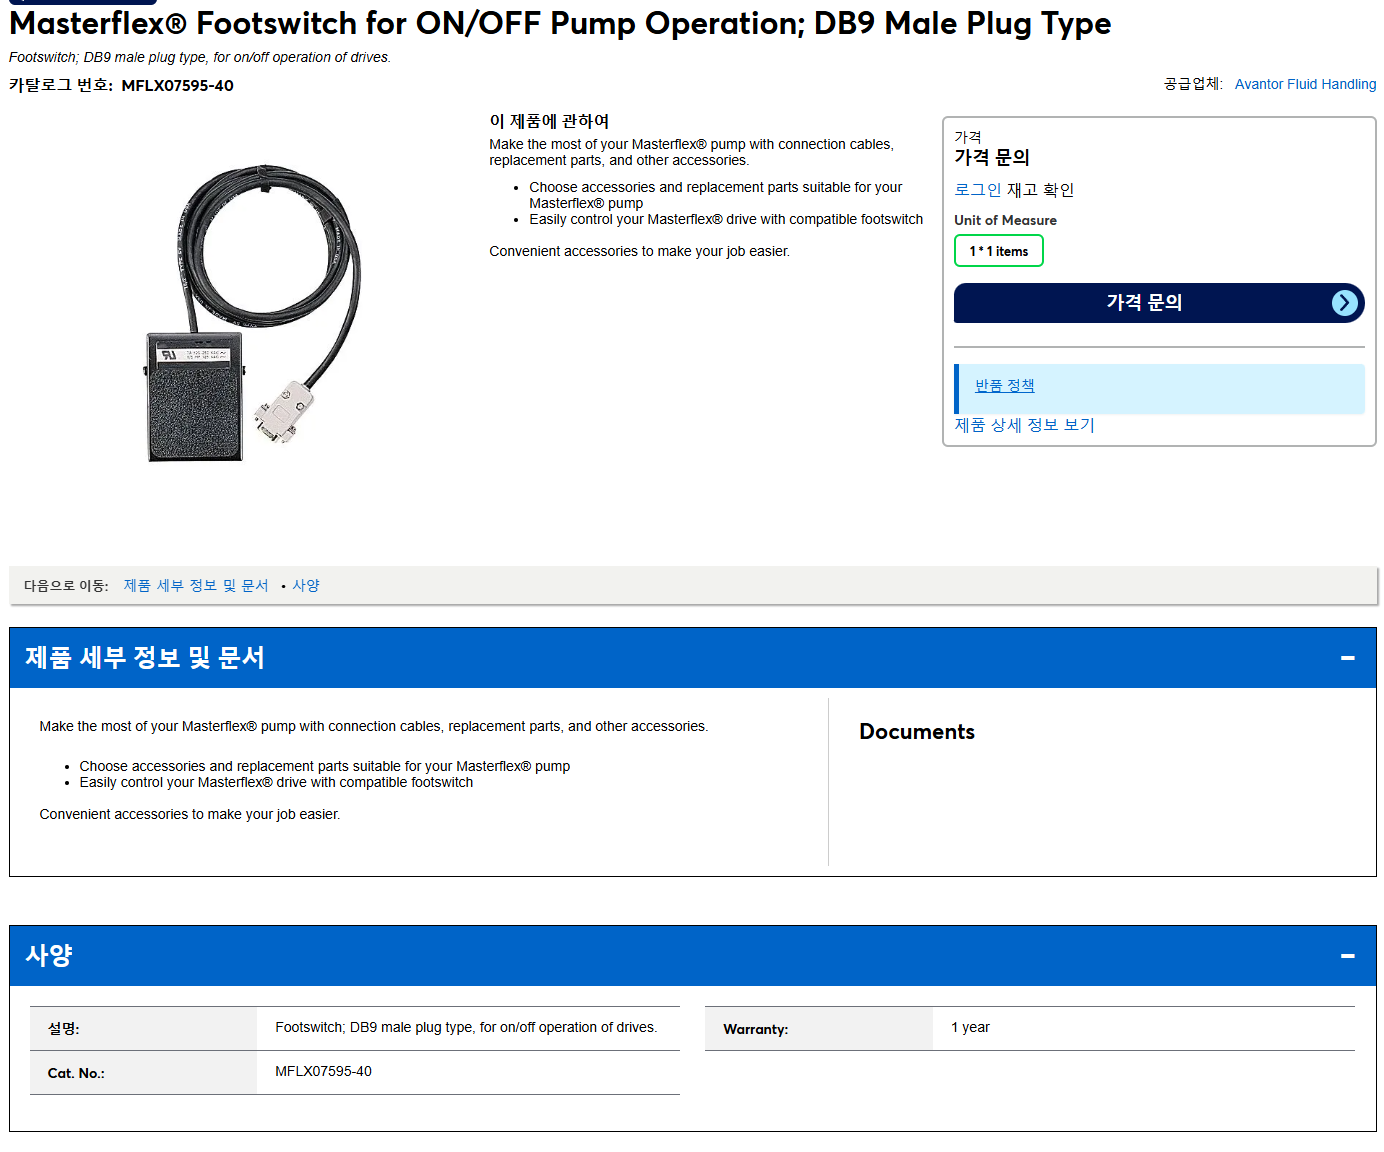
Task: Select catalog number MFLX07595-40 under title
Action: (x=177, y=86)
